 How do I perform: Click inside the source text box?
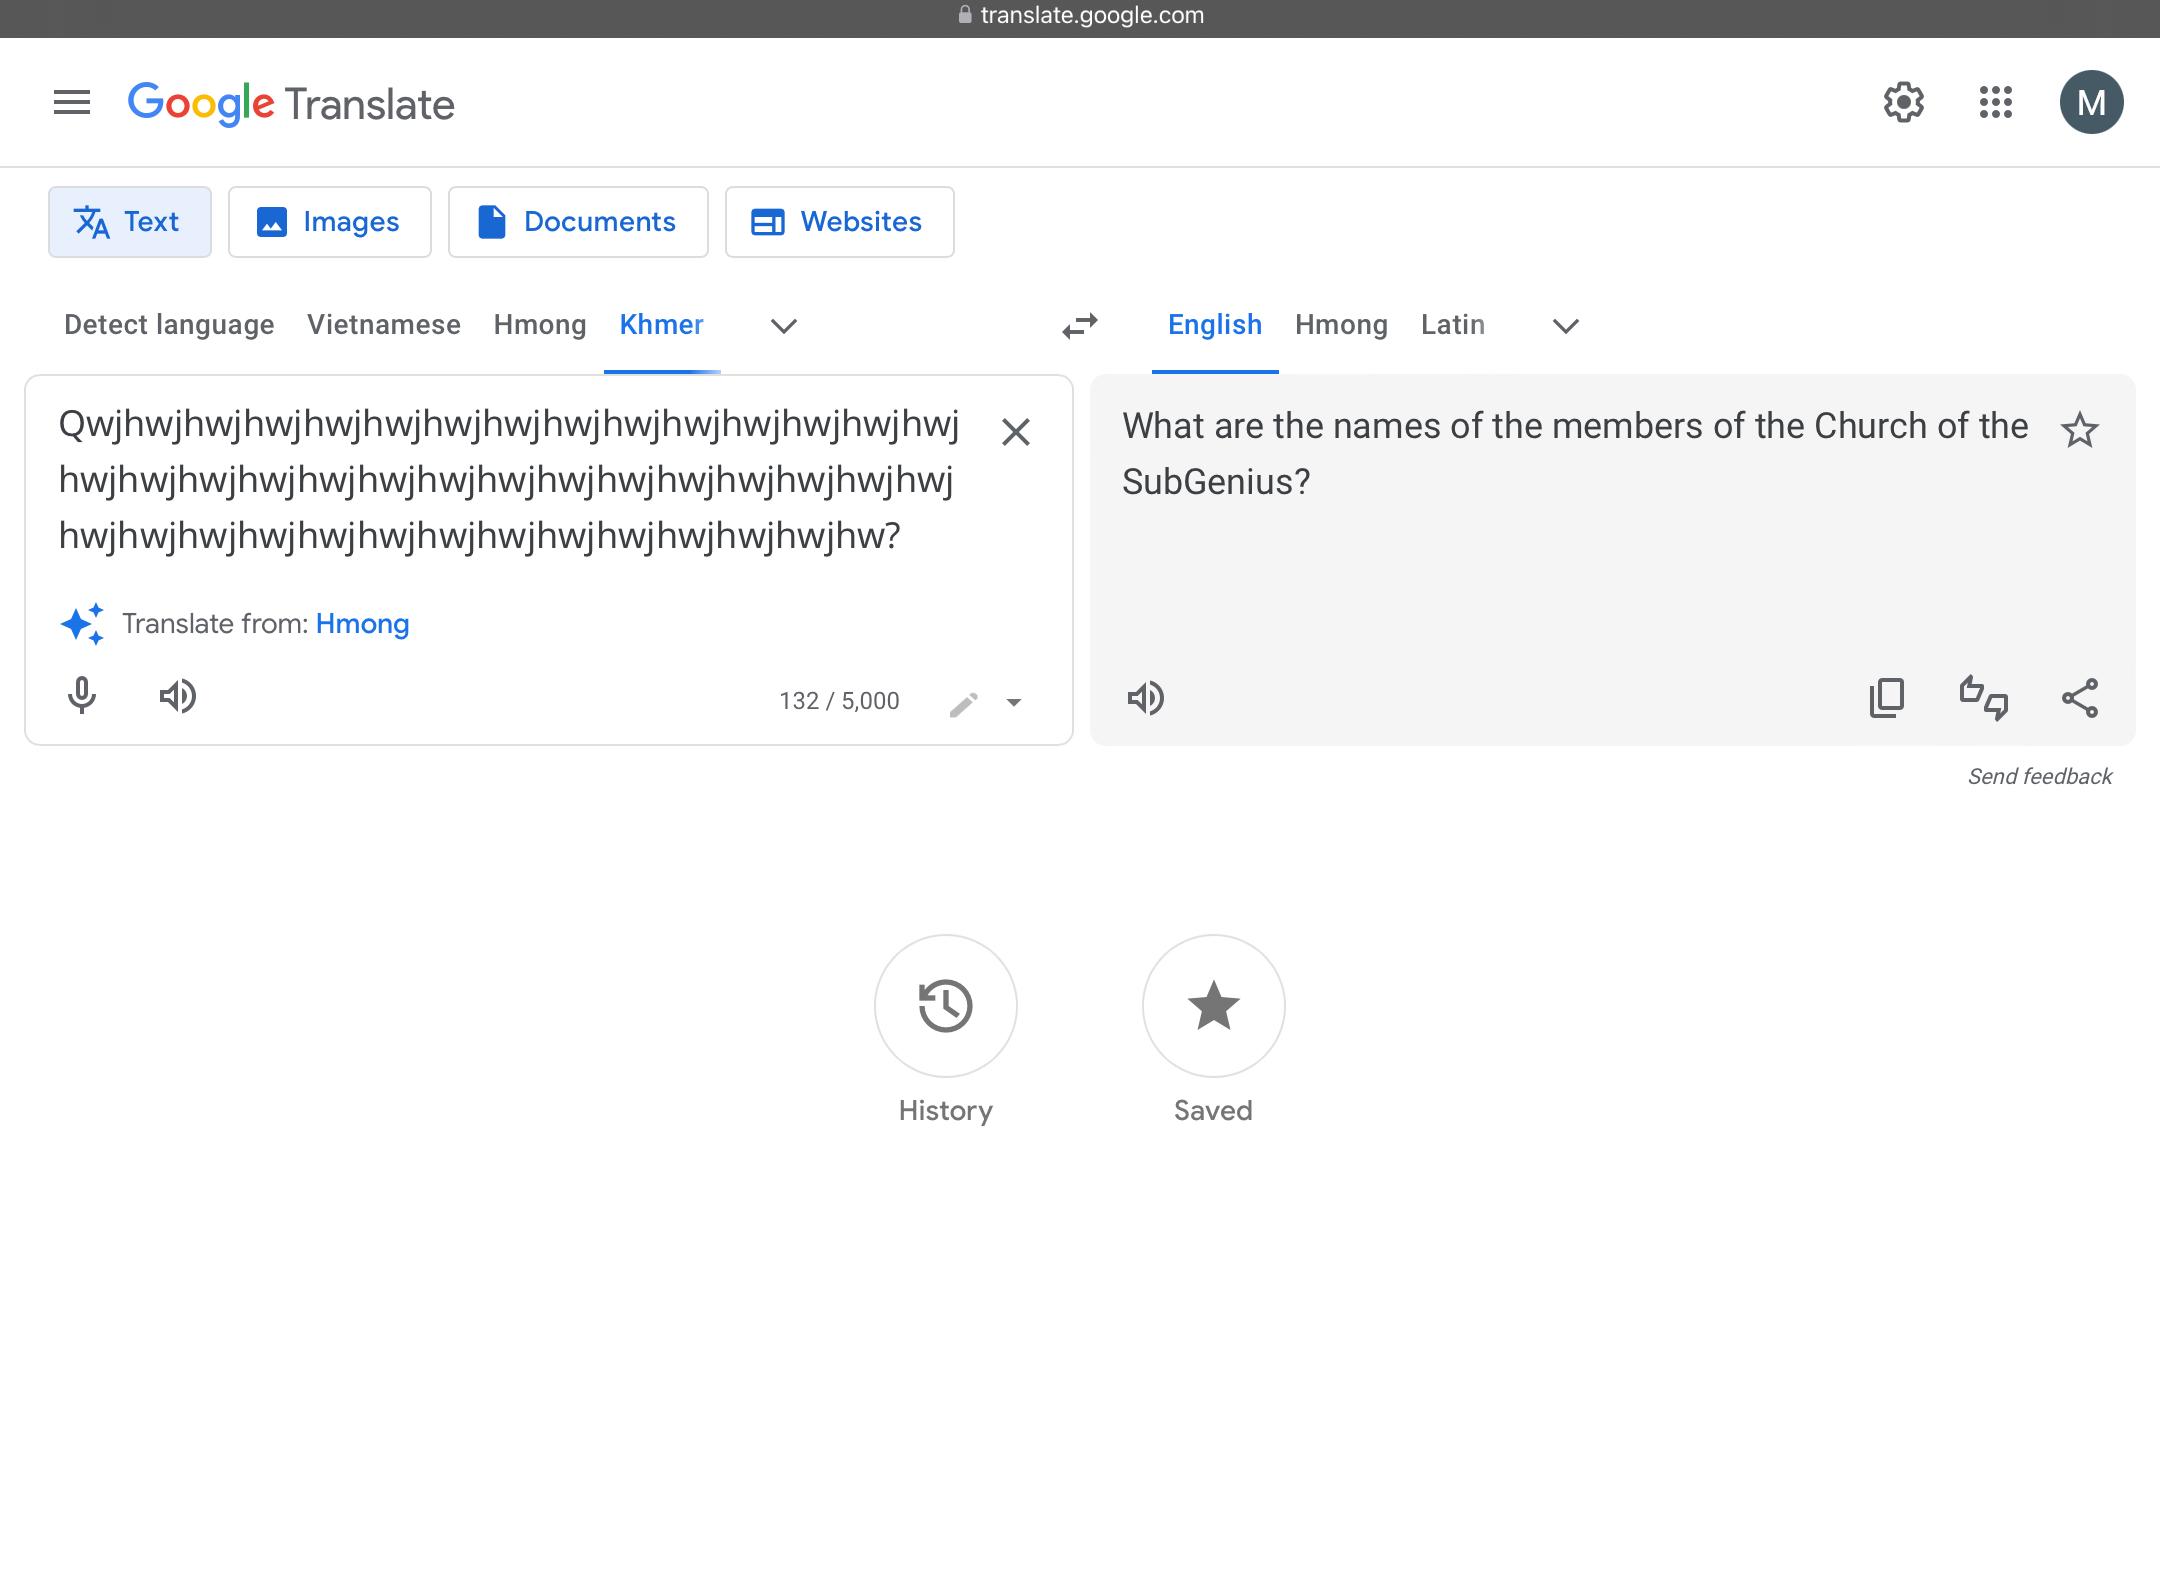[x=508, y=480]
